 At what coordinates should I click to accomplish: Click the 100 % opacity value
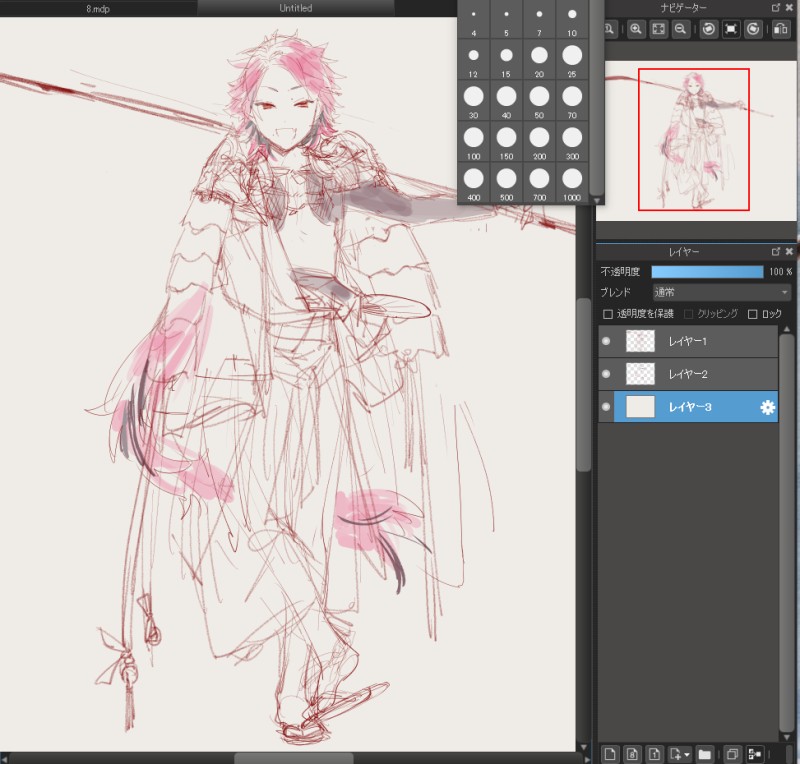(781, 272)
